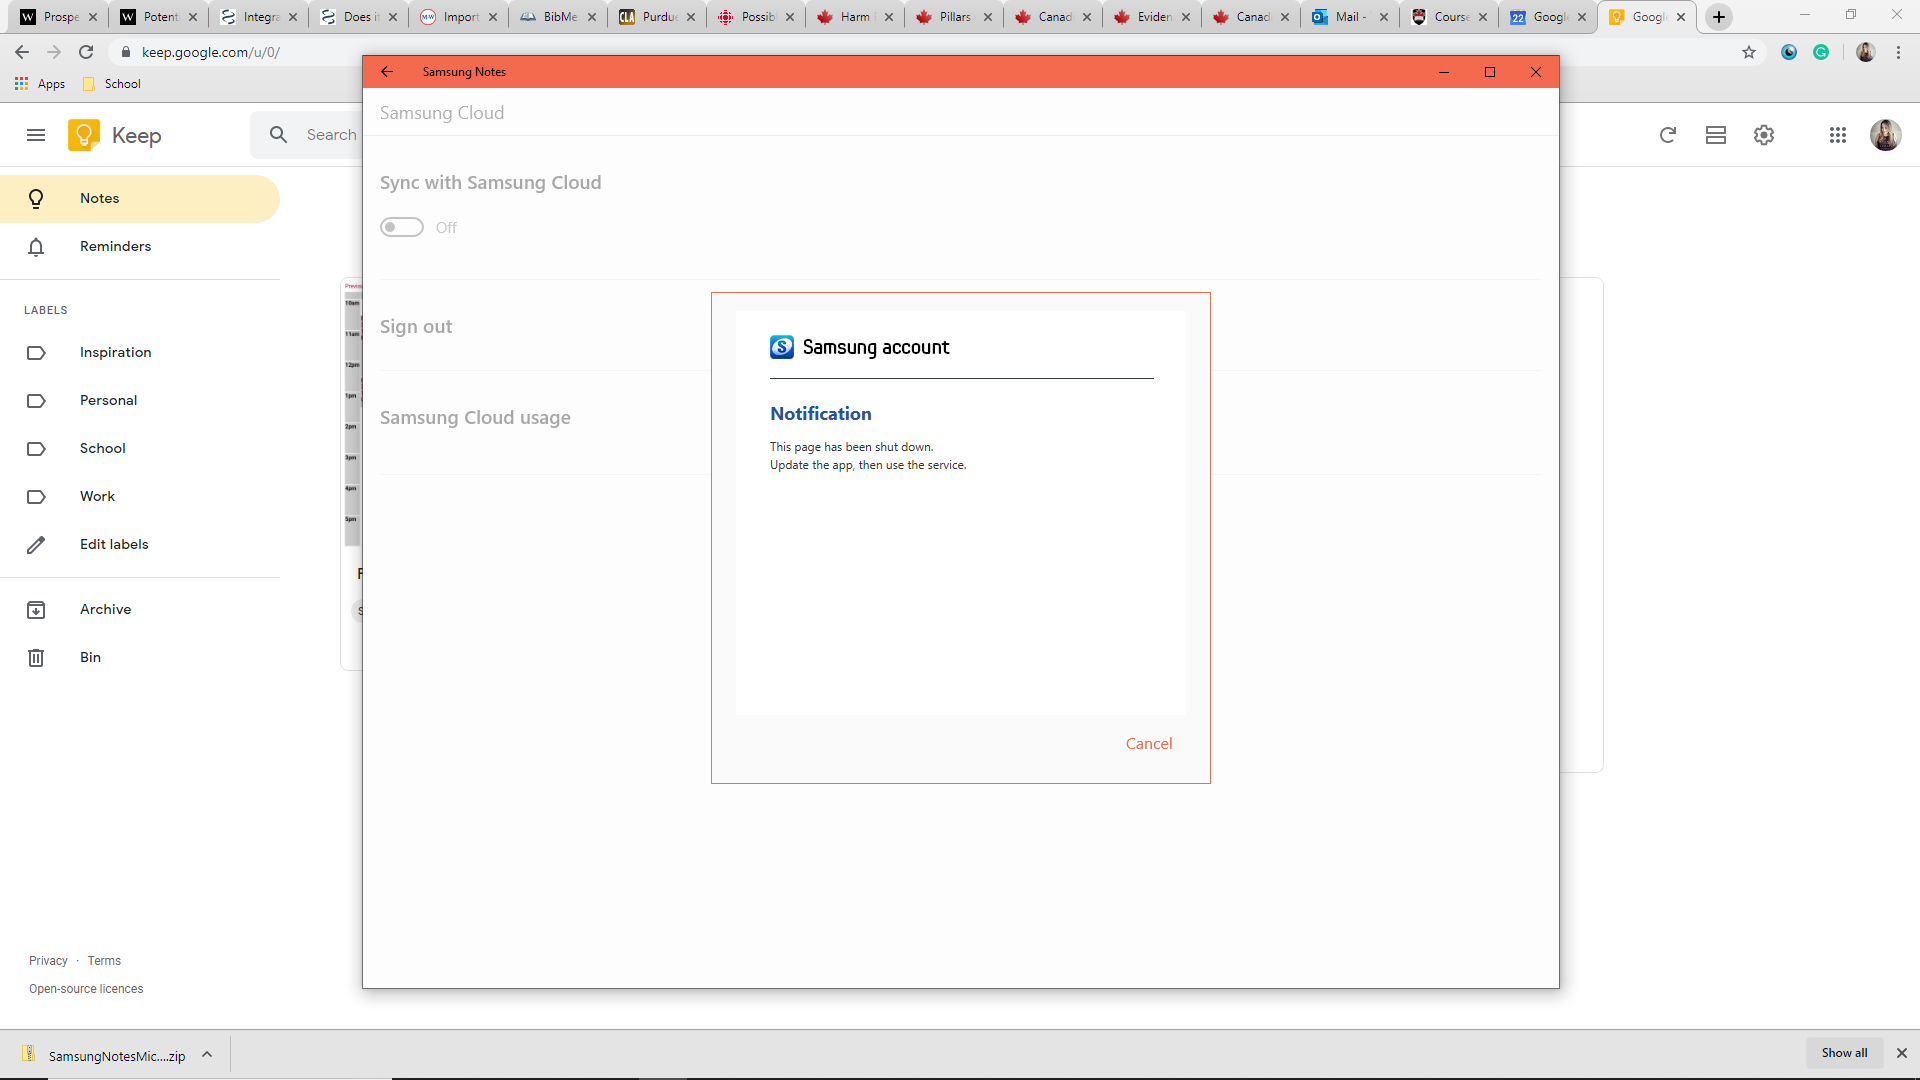Click the back arrow in Samsung Notes

tap(387, 72)
